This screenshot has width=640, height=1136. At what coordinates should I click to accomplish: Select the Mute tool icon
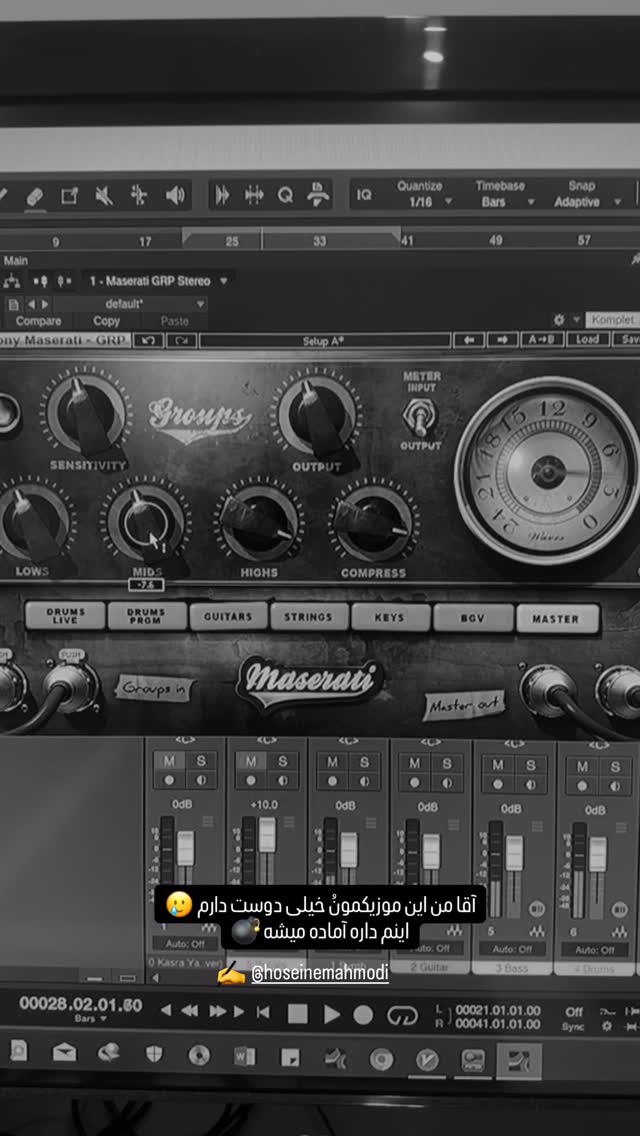point(104,195)
